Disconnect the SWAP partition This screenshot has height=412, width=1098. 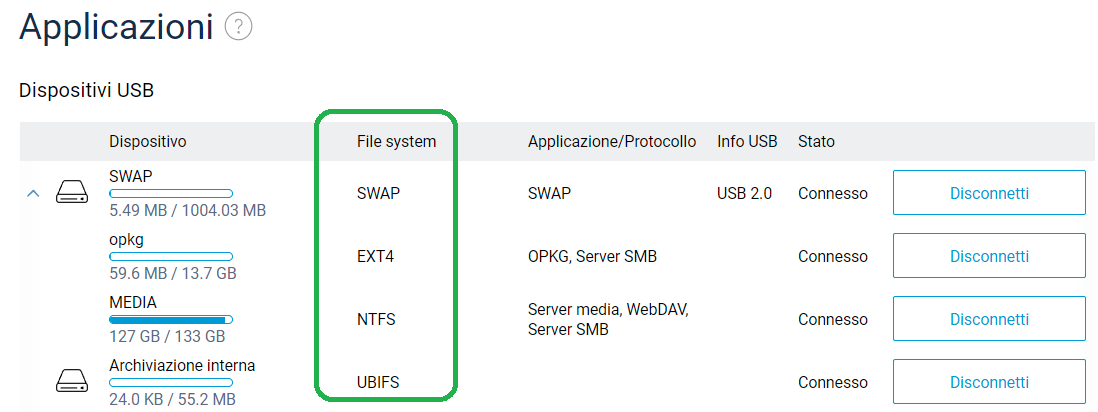[988, 193]
